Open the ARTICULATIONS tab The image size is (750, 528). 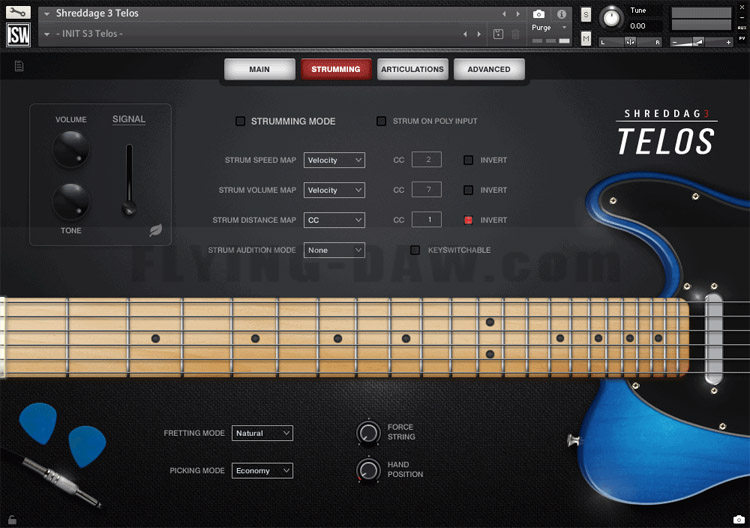(412, 69)
